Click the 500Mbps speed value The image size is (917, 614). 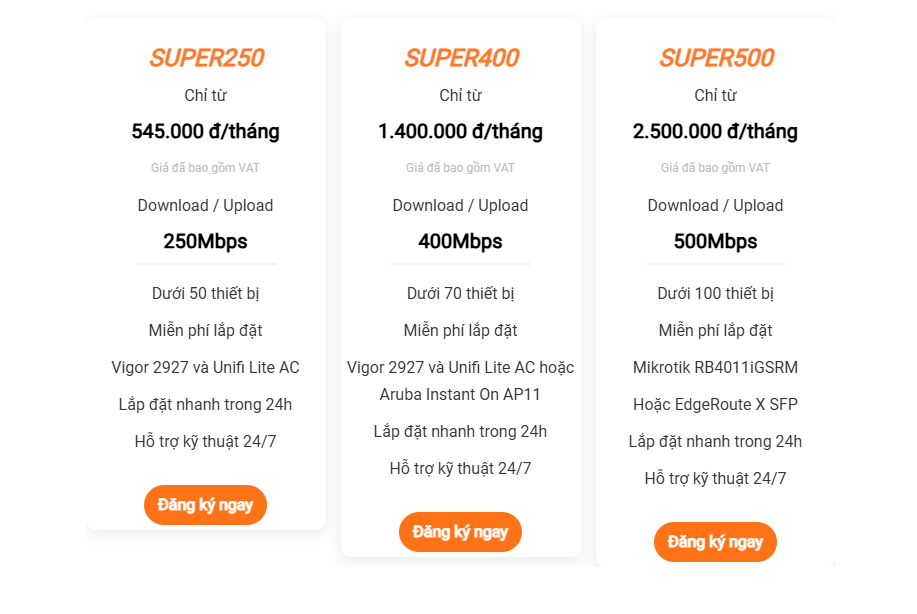pos(715,241)
